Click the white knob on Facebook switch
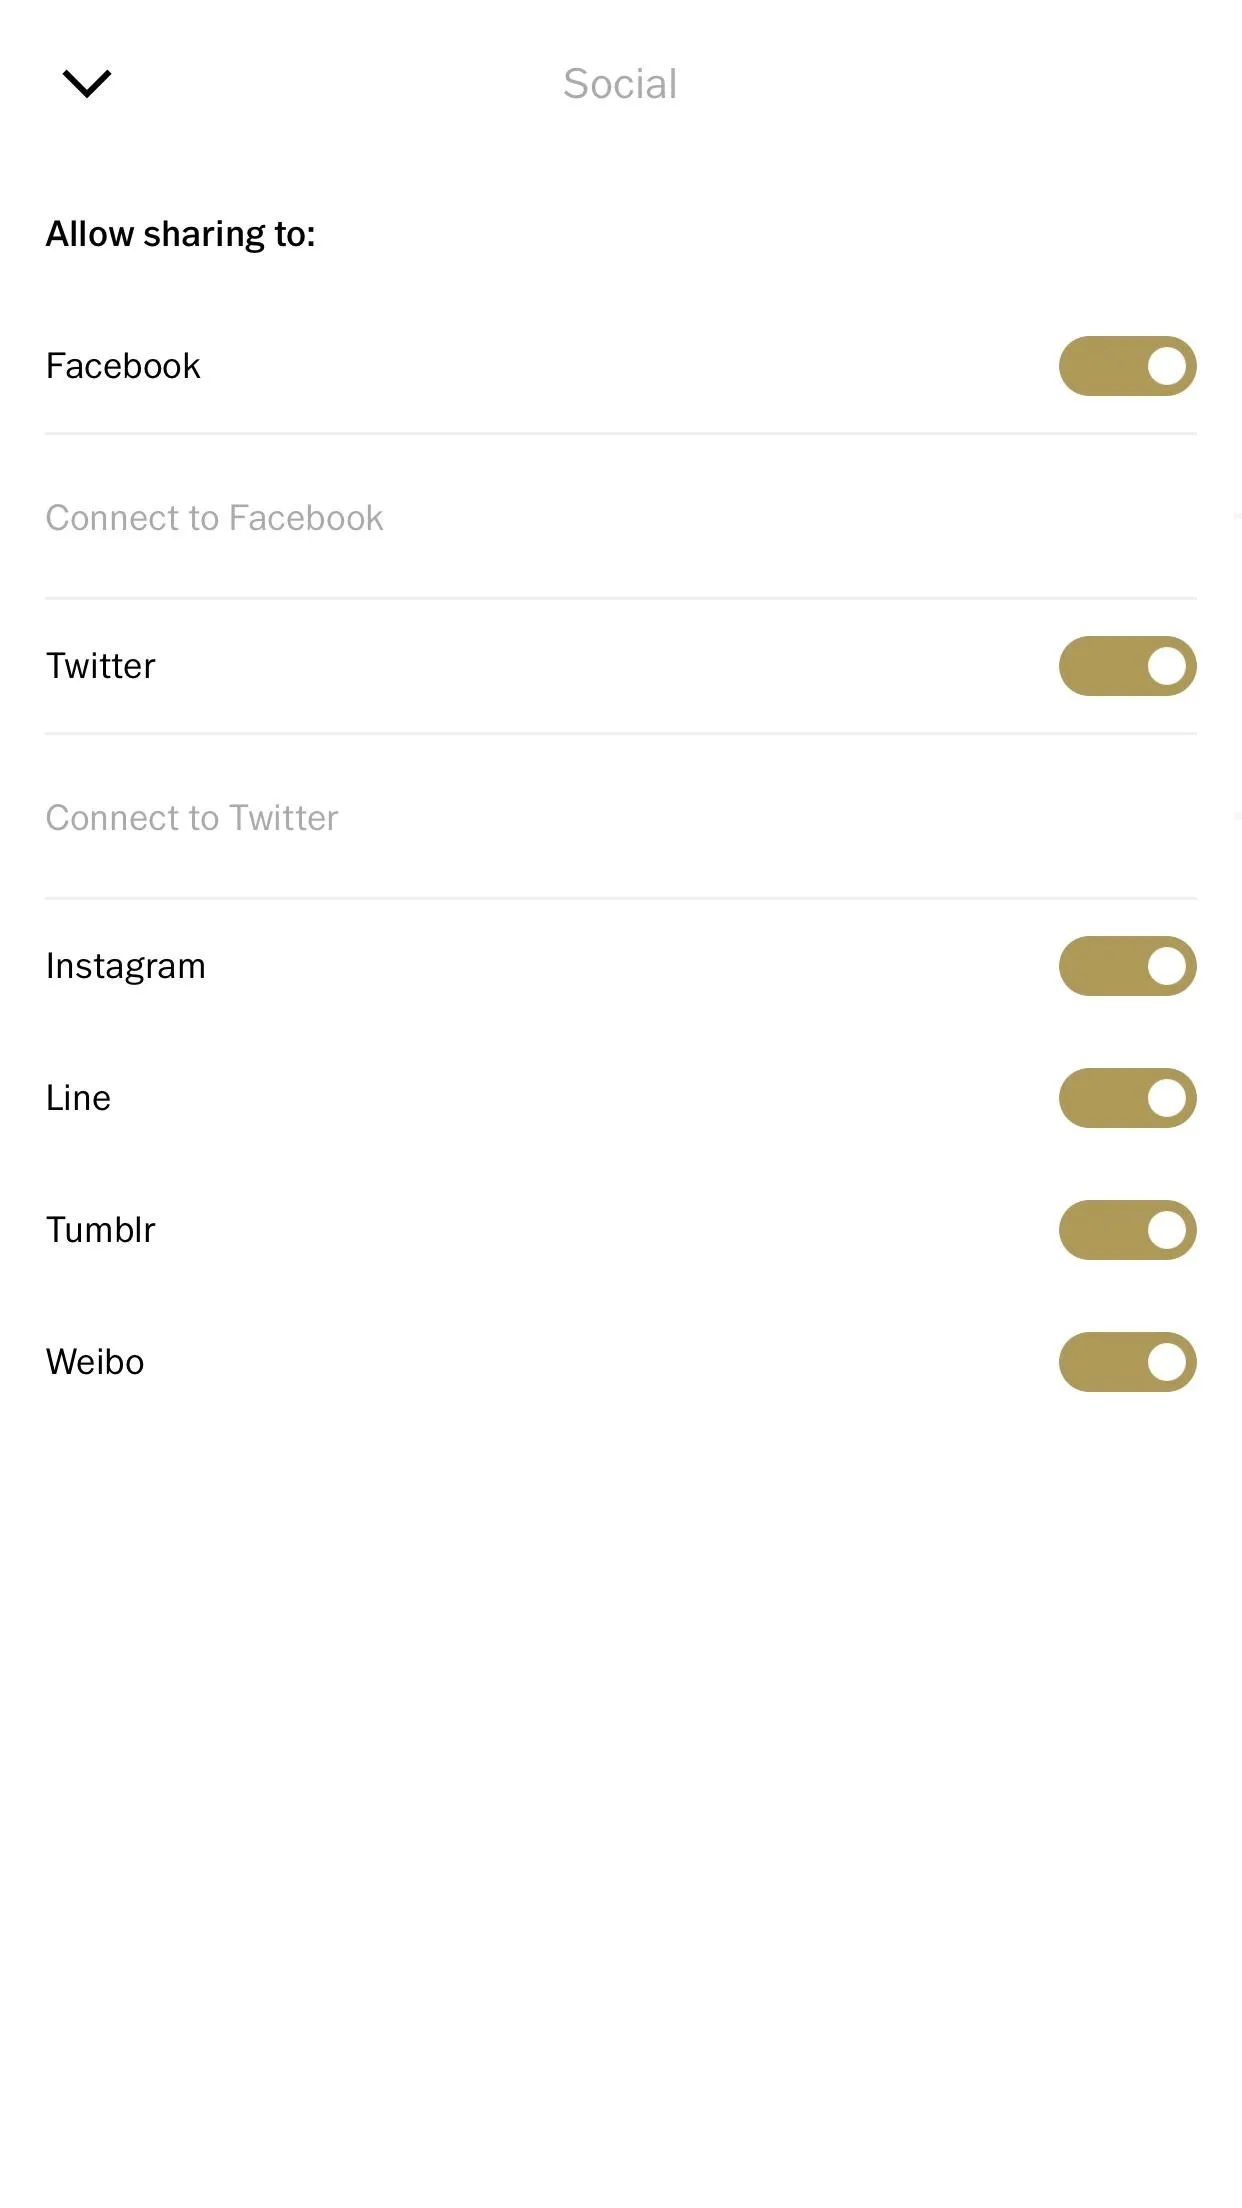This screenshot has width=1242, height=2208. coord(1166,366)
